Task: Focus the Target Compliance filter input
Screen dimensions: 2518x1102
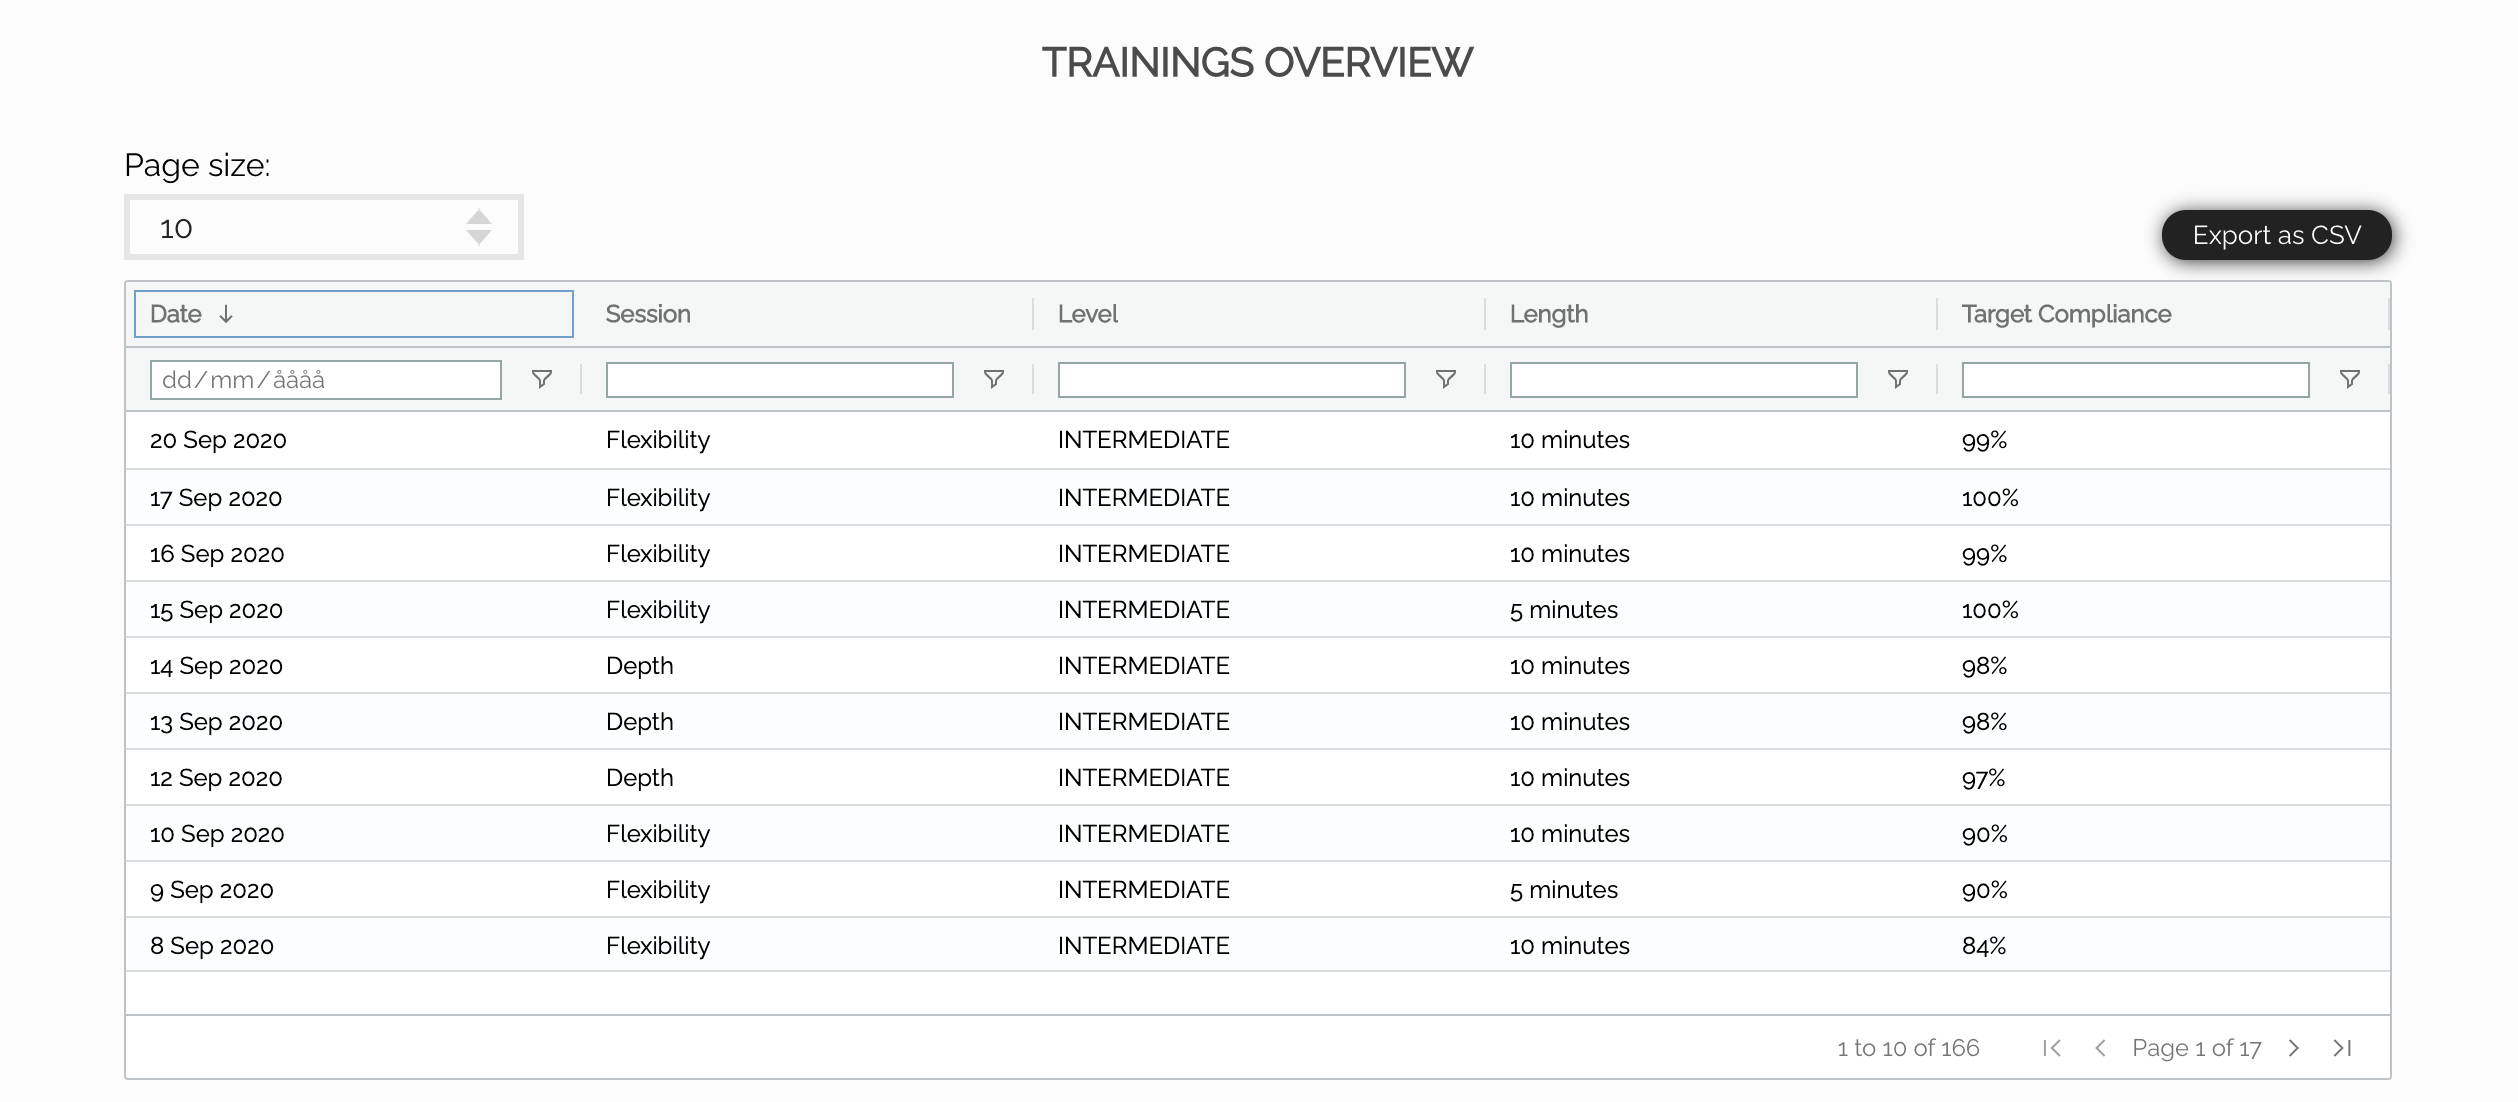Action: [2135, 380]
